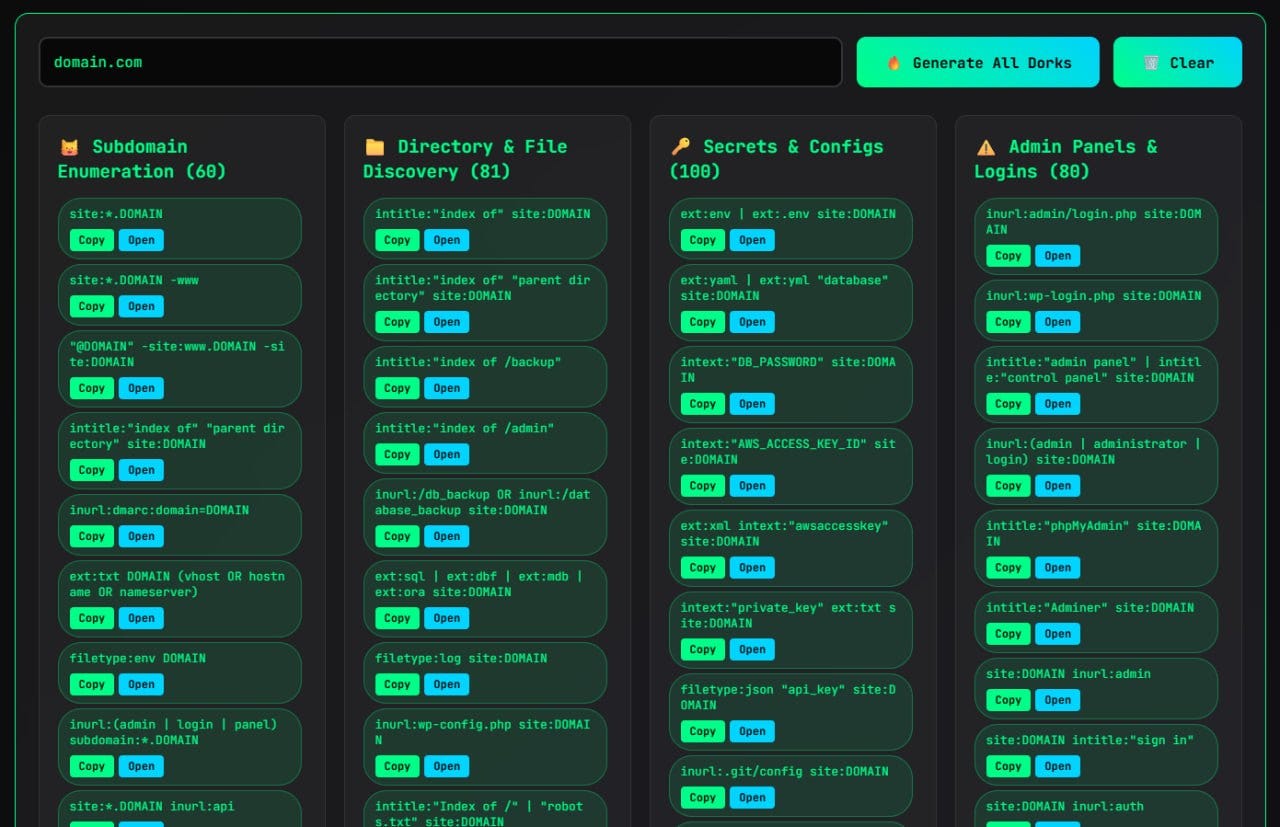Copy the "@DOMAIN" -site:www.DOMAIN dork
The image size is (1280, 827).
tap(92, 388)
